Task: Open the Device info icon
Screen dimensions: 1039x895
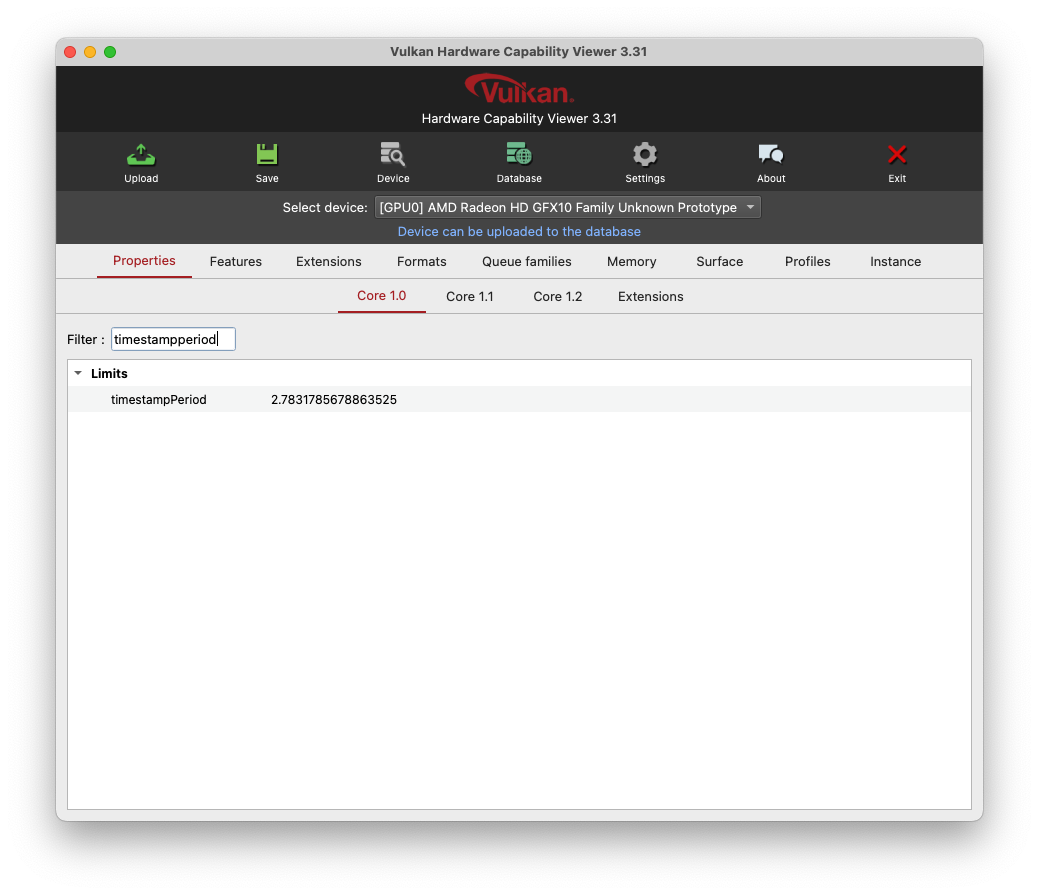Action: tap(392, 160)
